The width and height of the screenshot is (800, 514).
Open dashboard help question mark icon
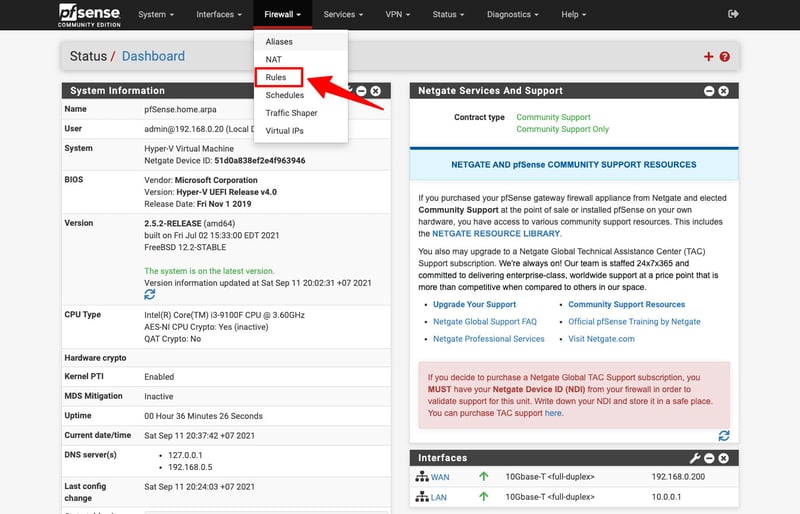click(x=724, y=57)
